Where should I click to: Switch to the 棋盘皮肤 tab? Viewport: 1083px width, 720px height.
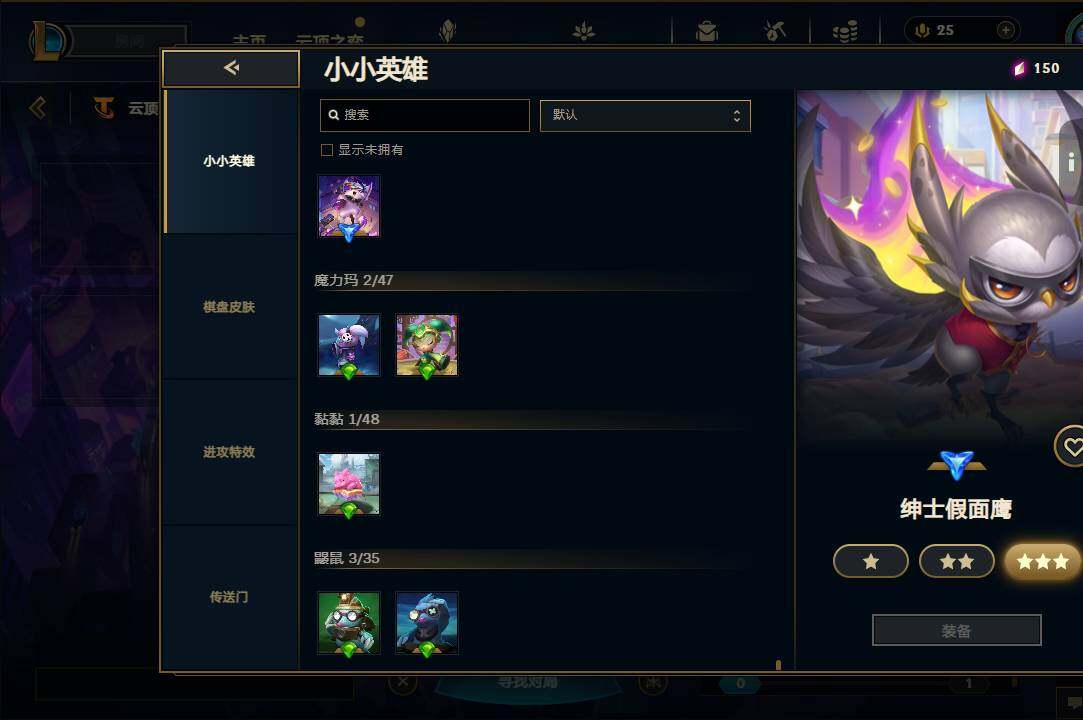point(229,307)
